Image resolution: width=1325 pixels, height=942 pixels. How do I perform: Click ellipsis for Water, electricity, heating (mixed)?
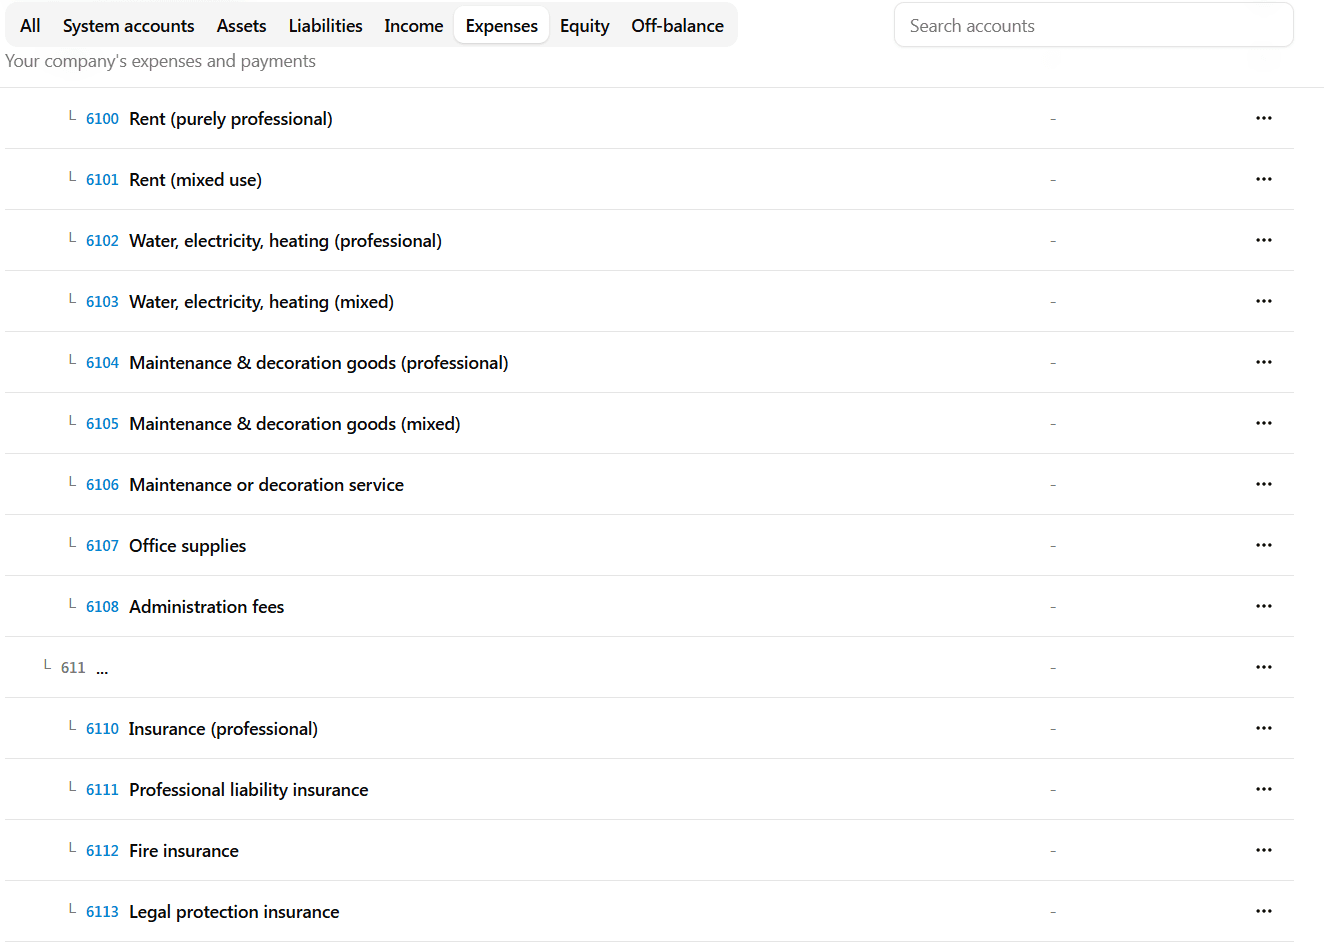[1263, 301]
